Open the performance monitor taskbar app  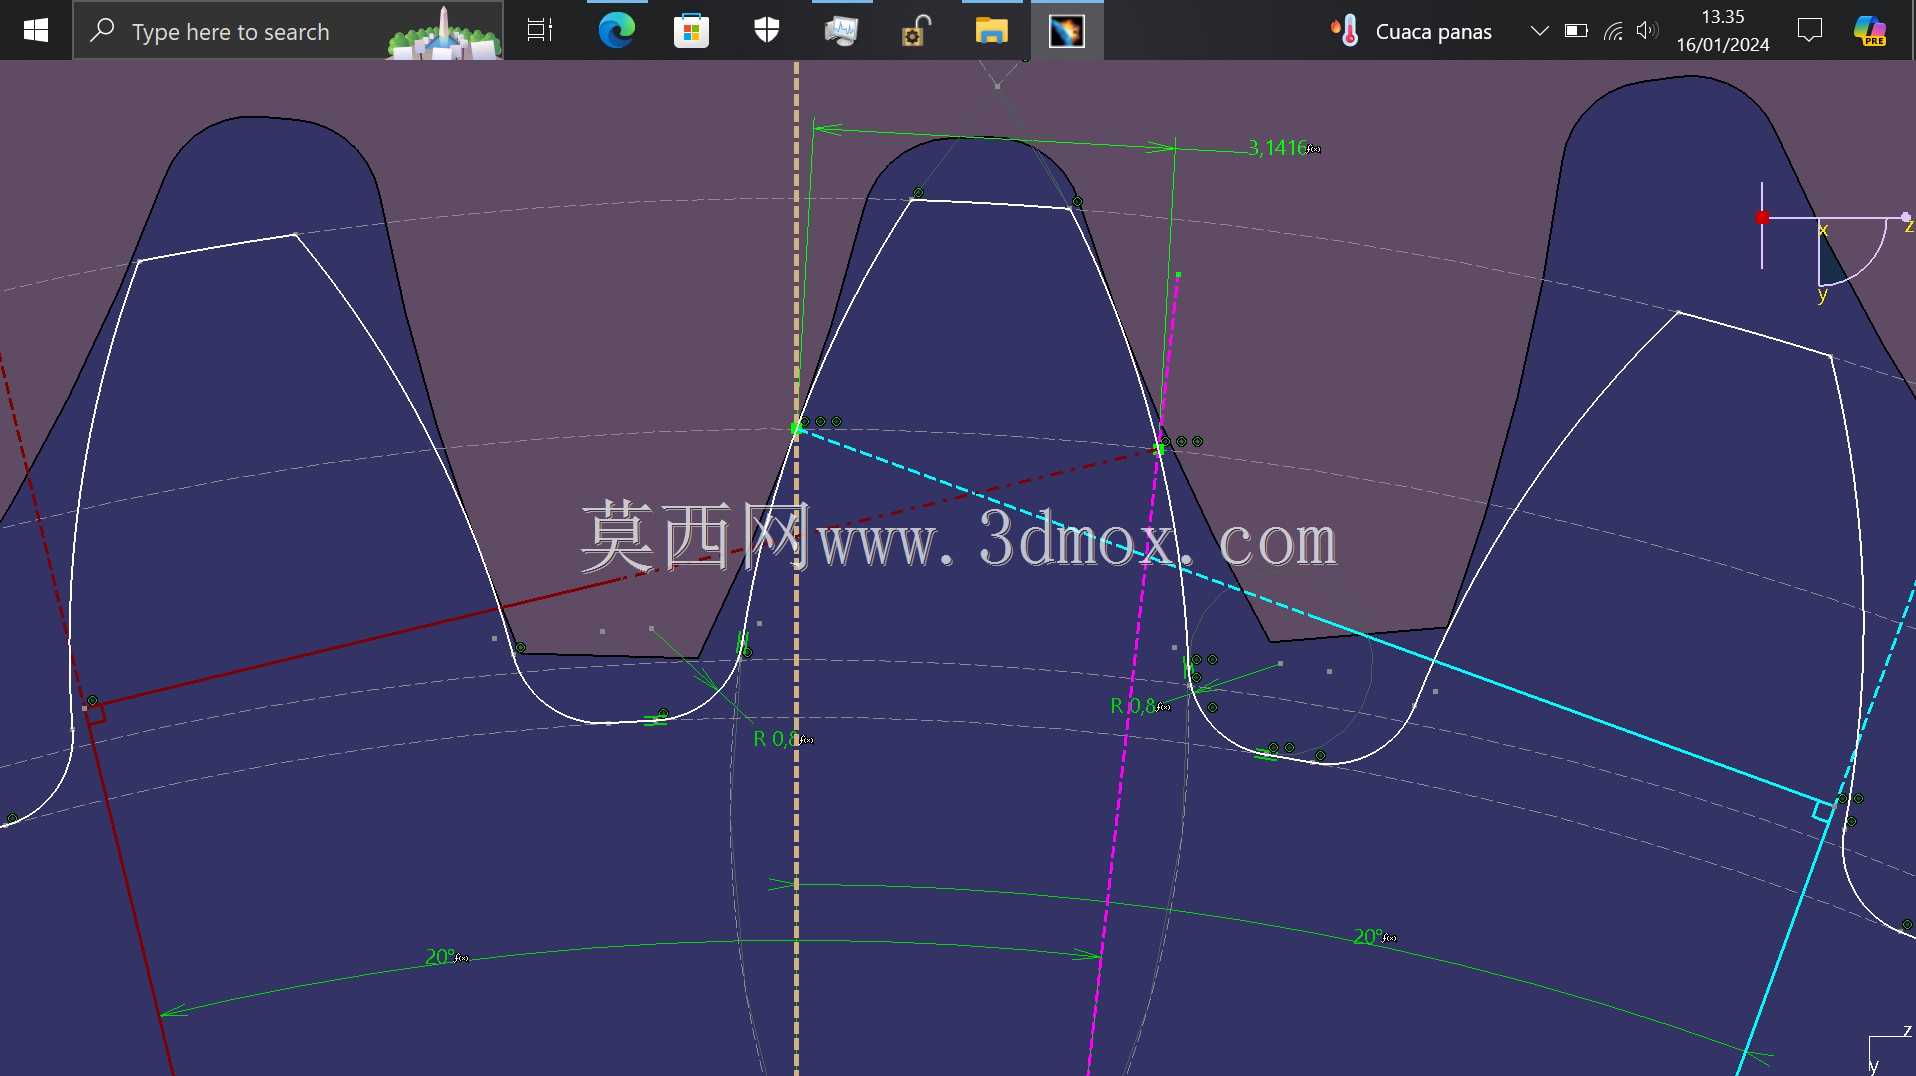(841, 30)
